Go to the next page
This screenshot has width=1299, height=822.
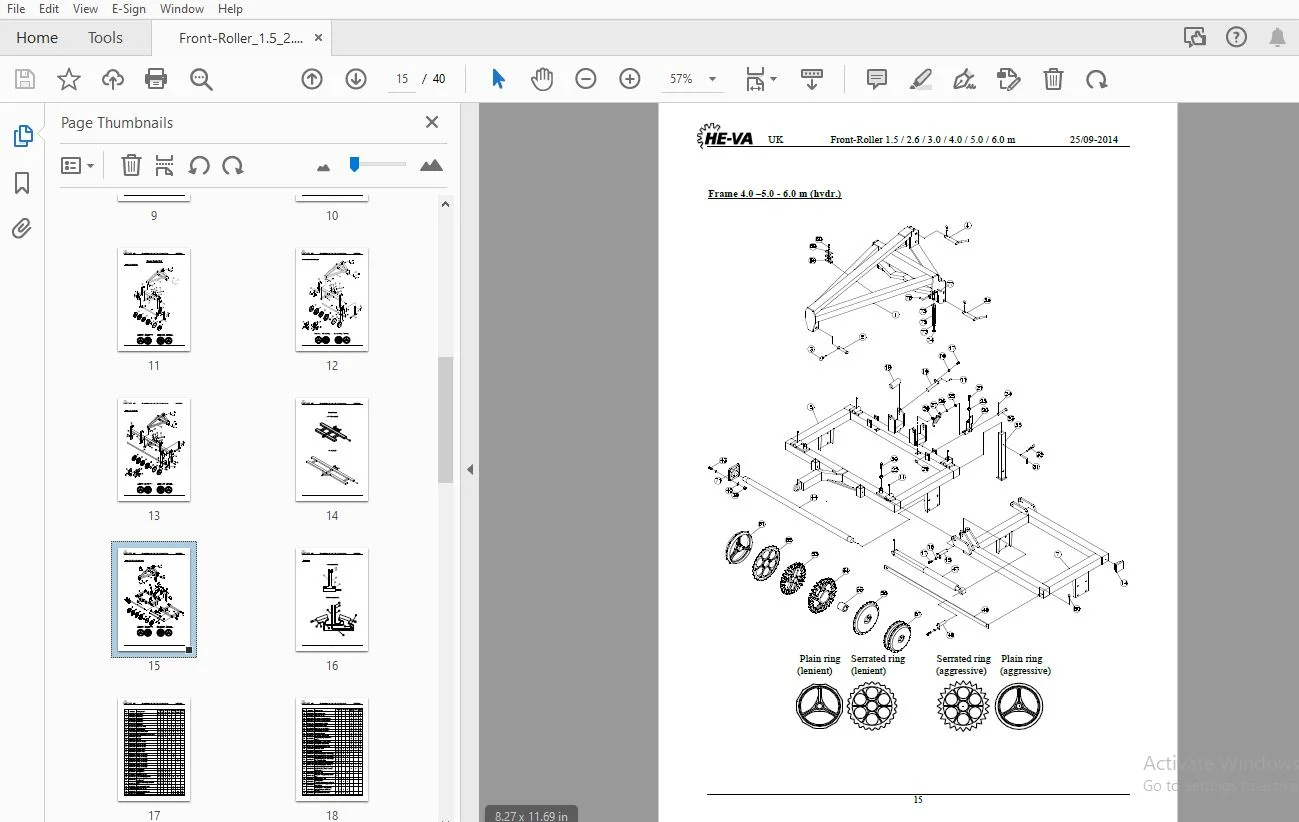[356, 79]
